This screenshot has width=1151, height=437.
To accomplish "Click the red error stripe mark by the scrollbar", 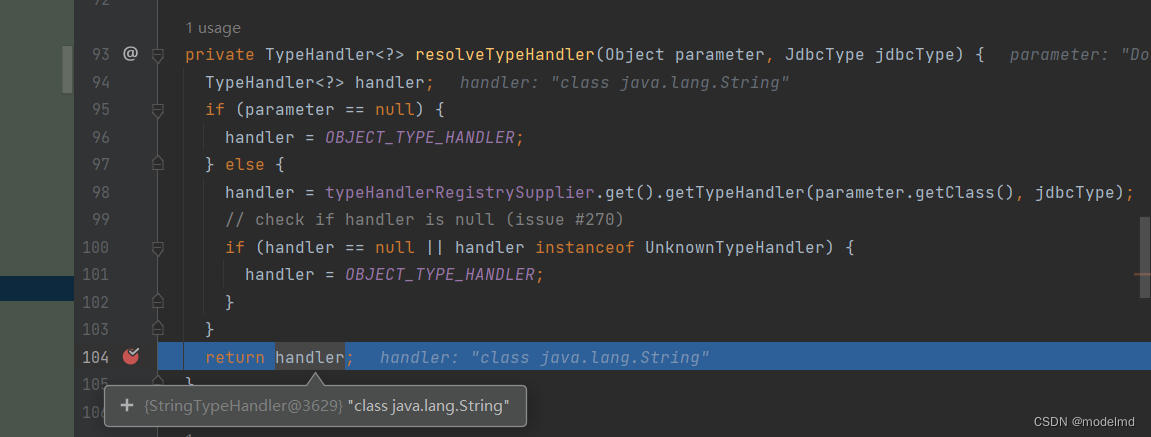I will [1141, 275].
